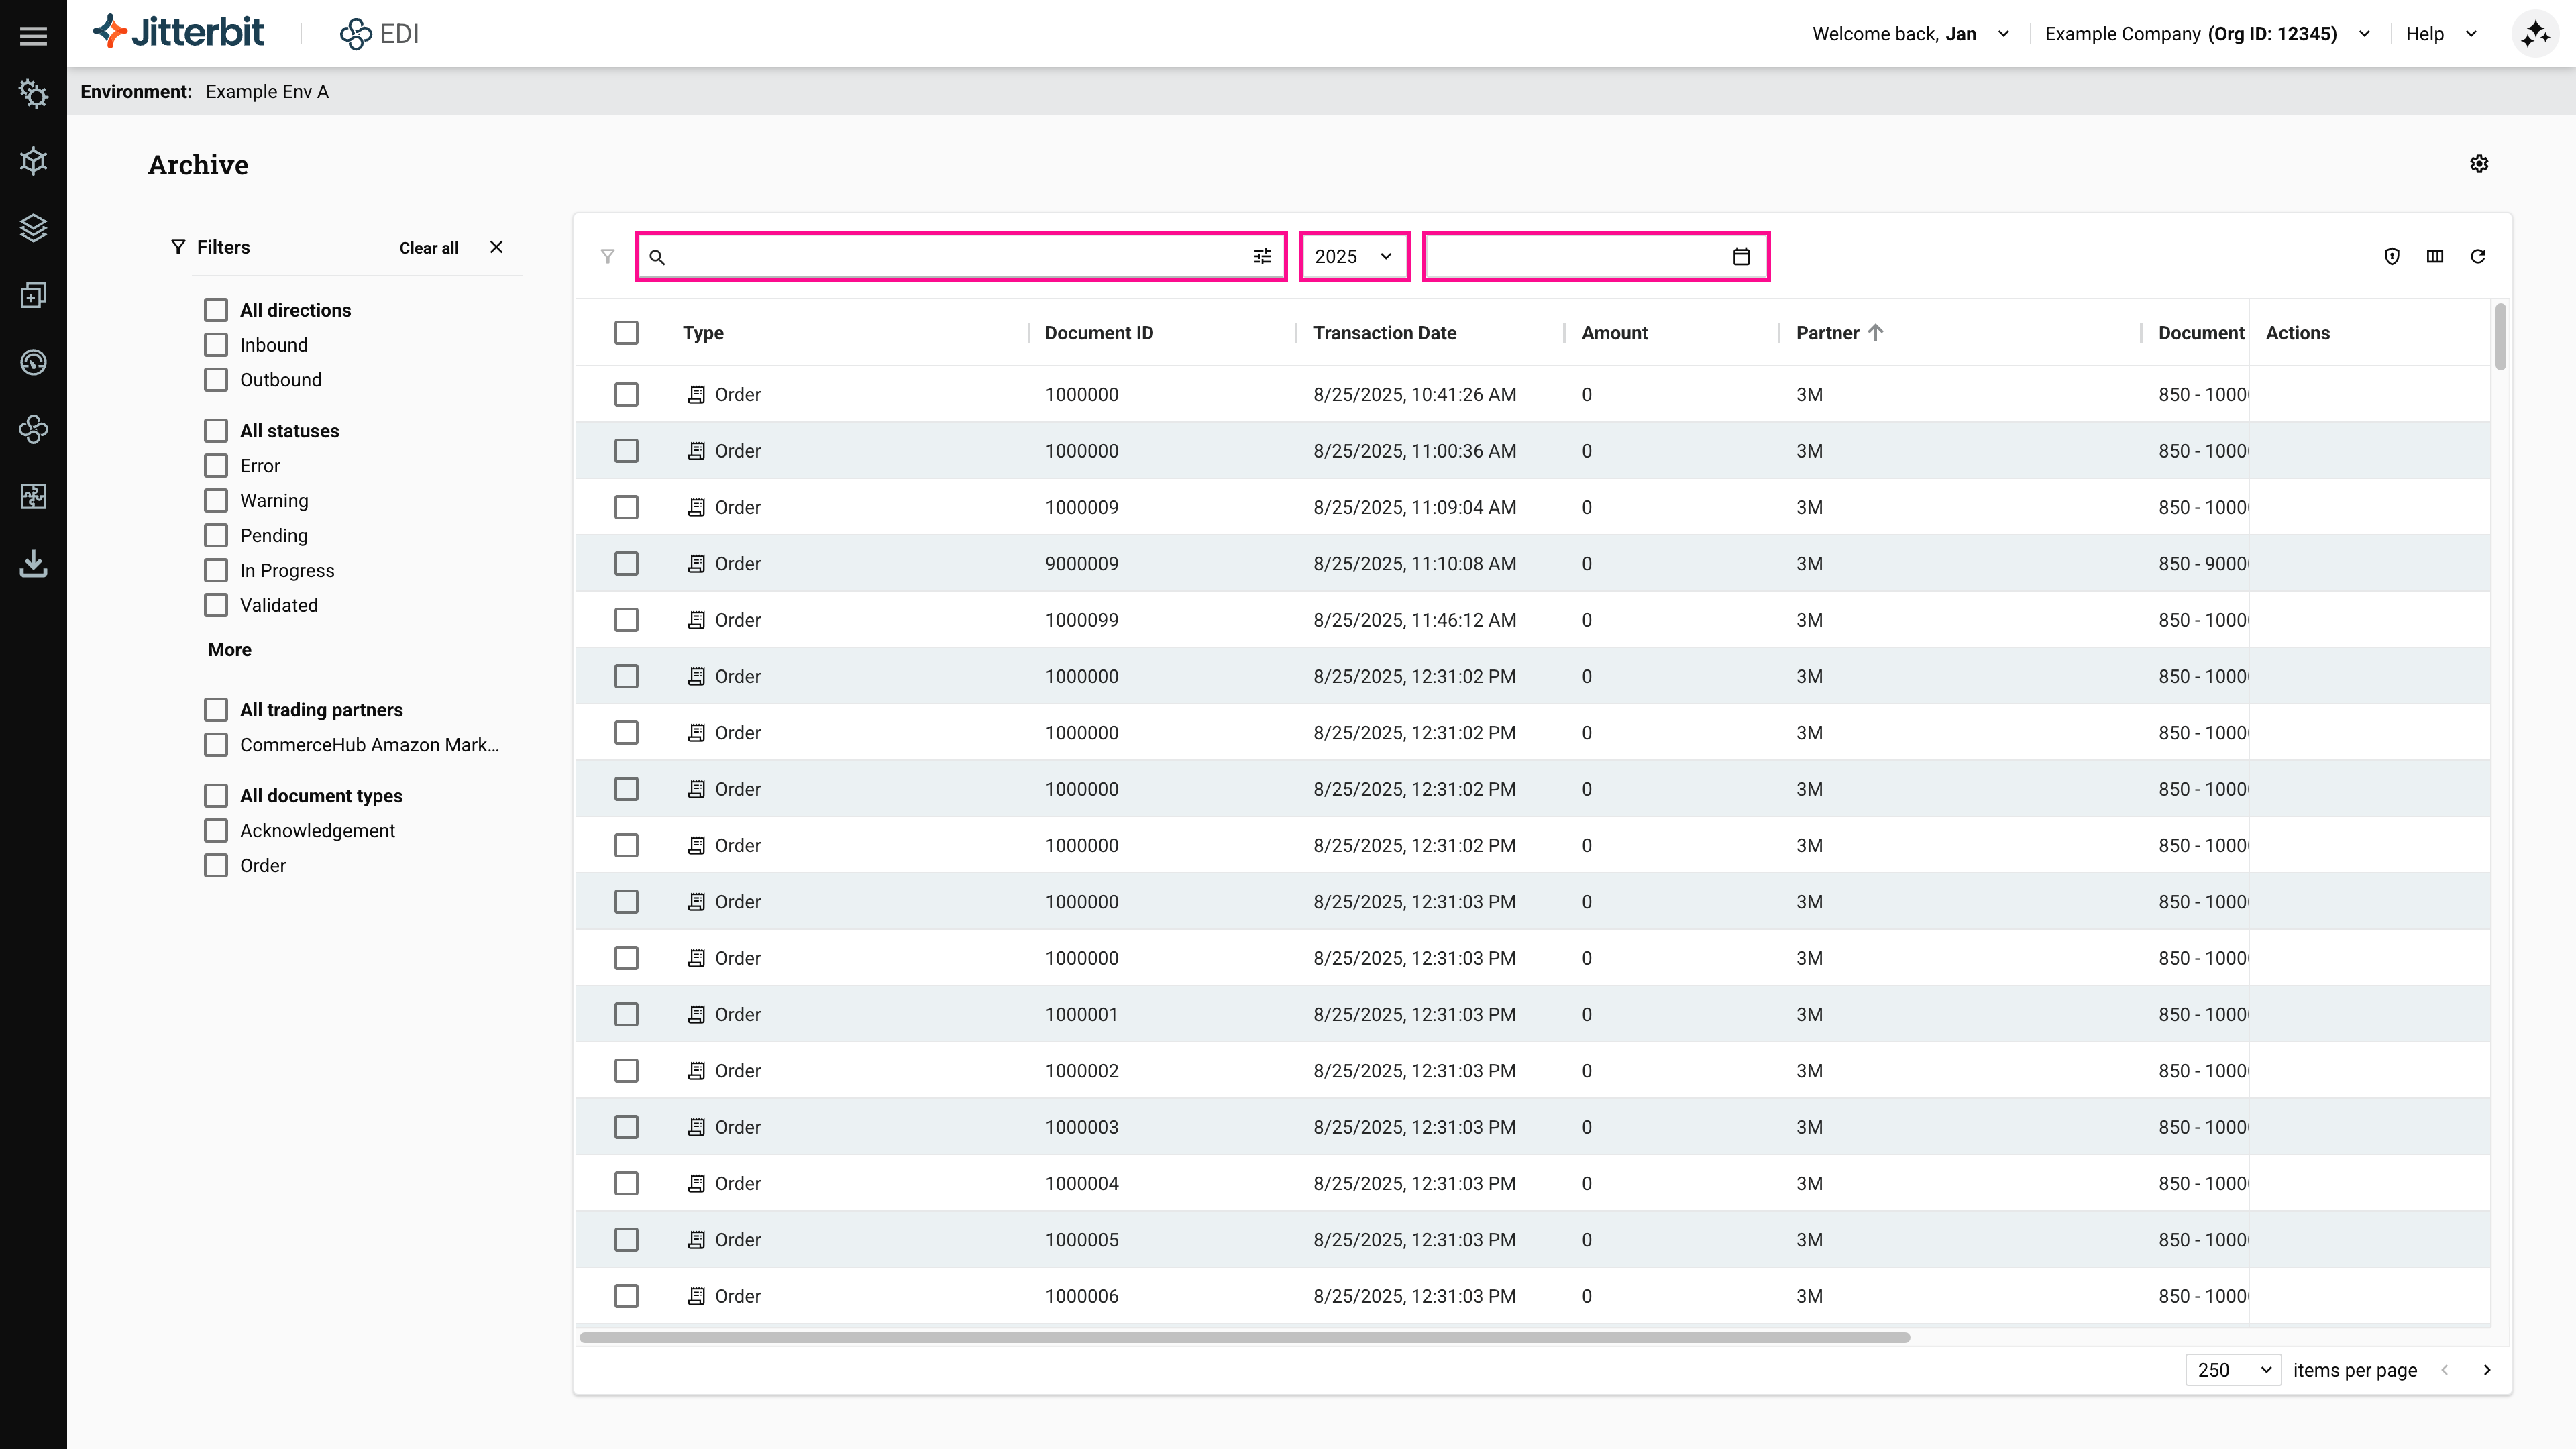The image size is (2576, 1449).
Task: Click the refresh icon in table toolbar
Action: point(2477,256)
